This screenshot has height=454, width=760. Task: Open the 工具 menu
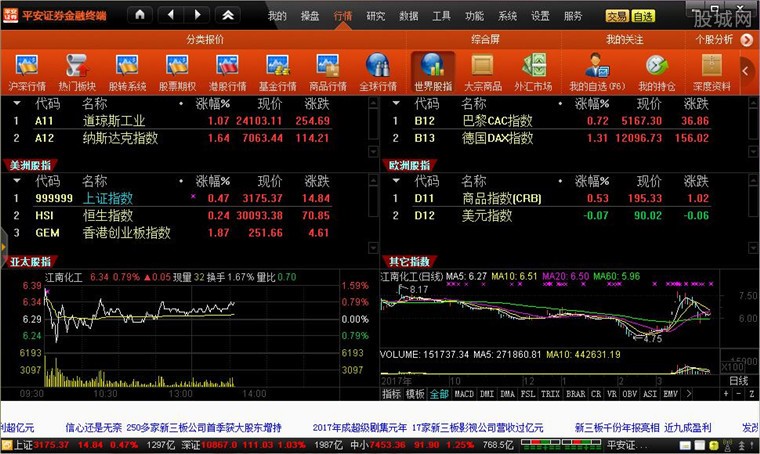(x=442, y=16)
